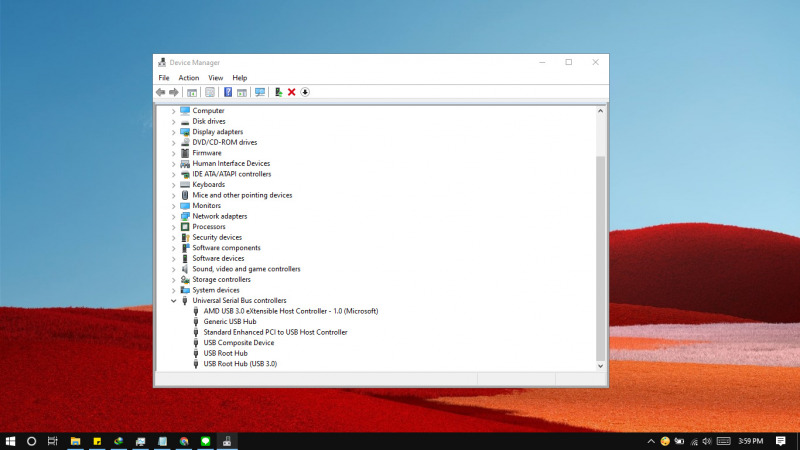Open the Help menu
This screenshot has height=450, width=800.
tap(239, 78)
